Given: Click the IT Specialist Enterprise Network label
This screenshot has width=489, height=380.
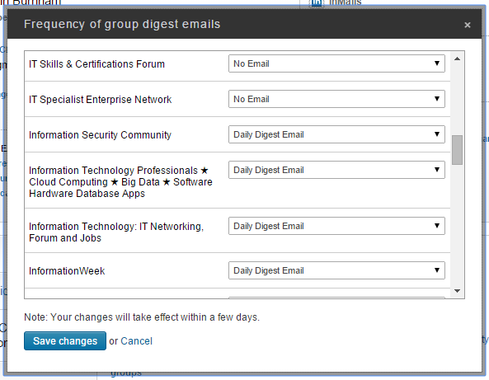Looking at the screenshot, I should point(100,99).
